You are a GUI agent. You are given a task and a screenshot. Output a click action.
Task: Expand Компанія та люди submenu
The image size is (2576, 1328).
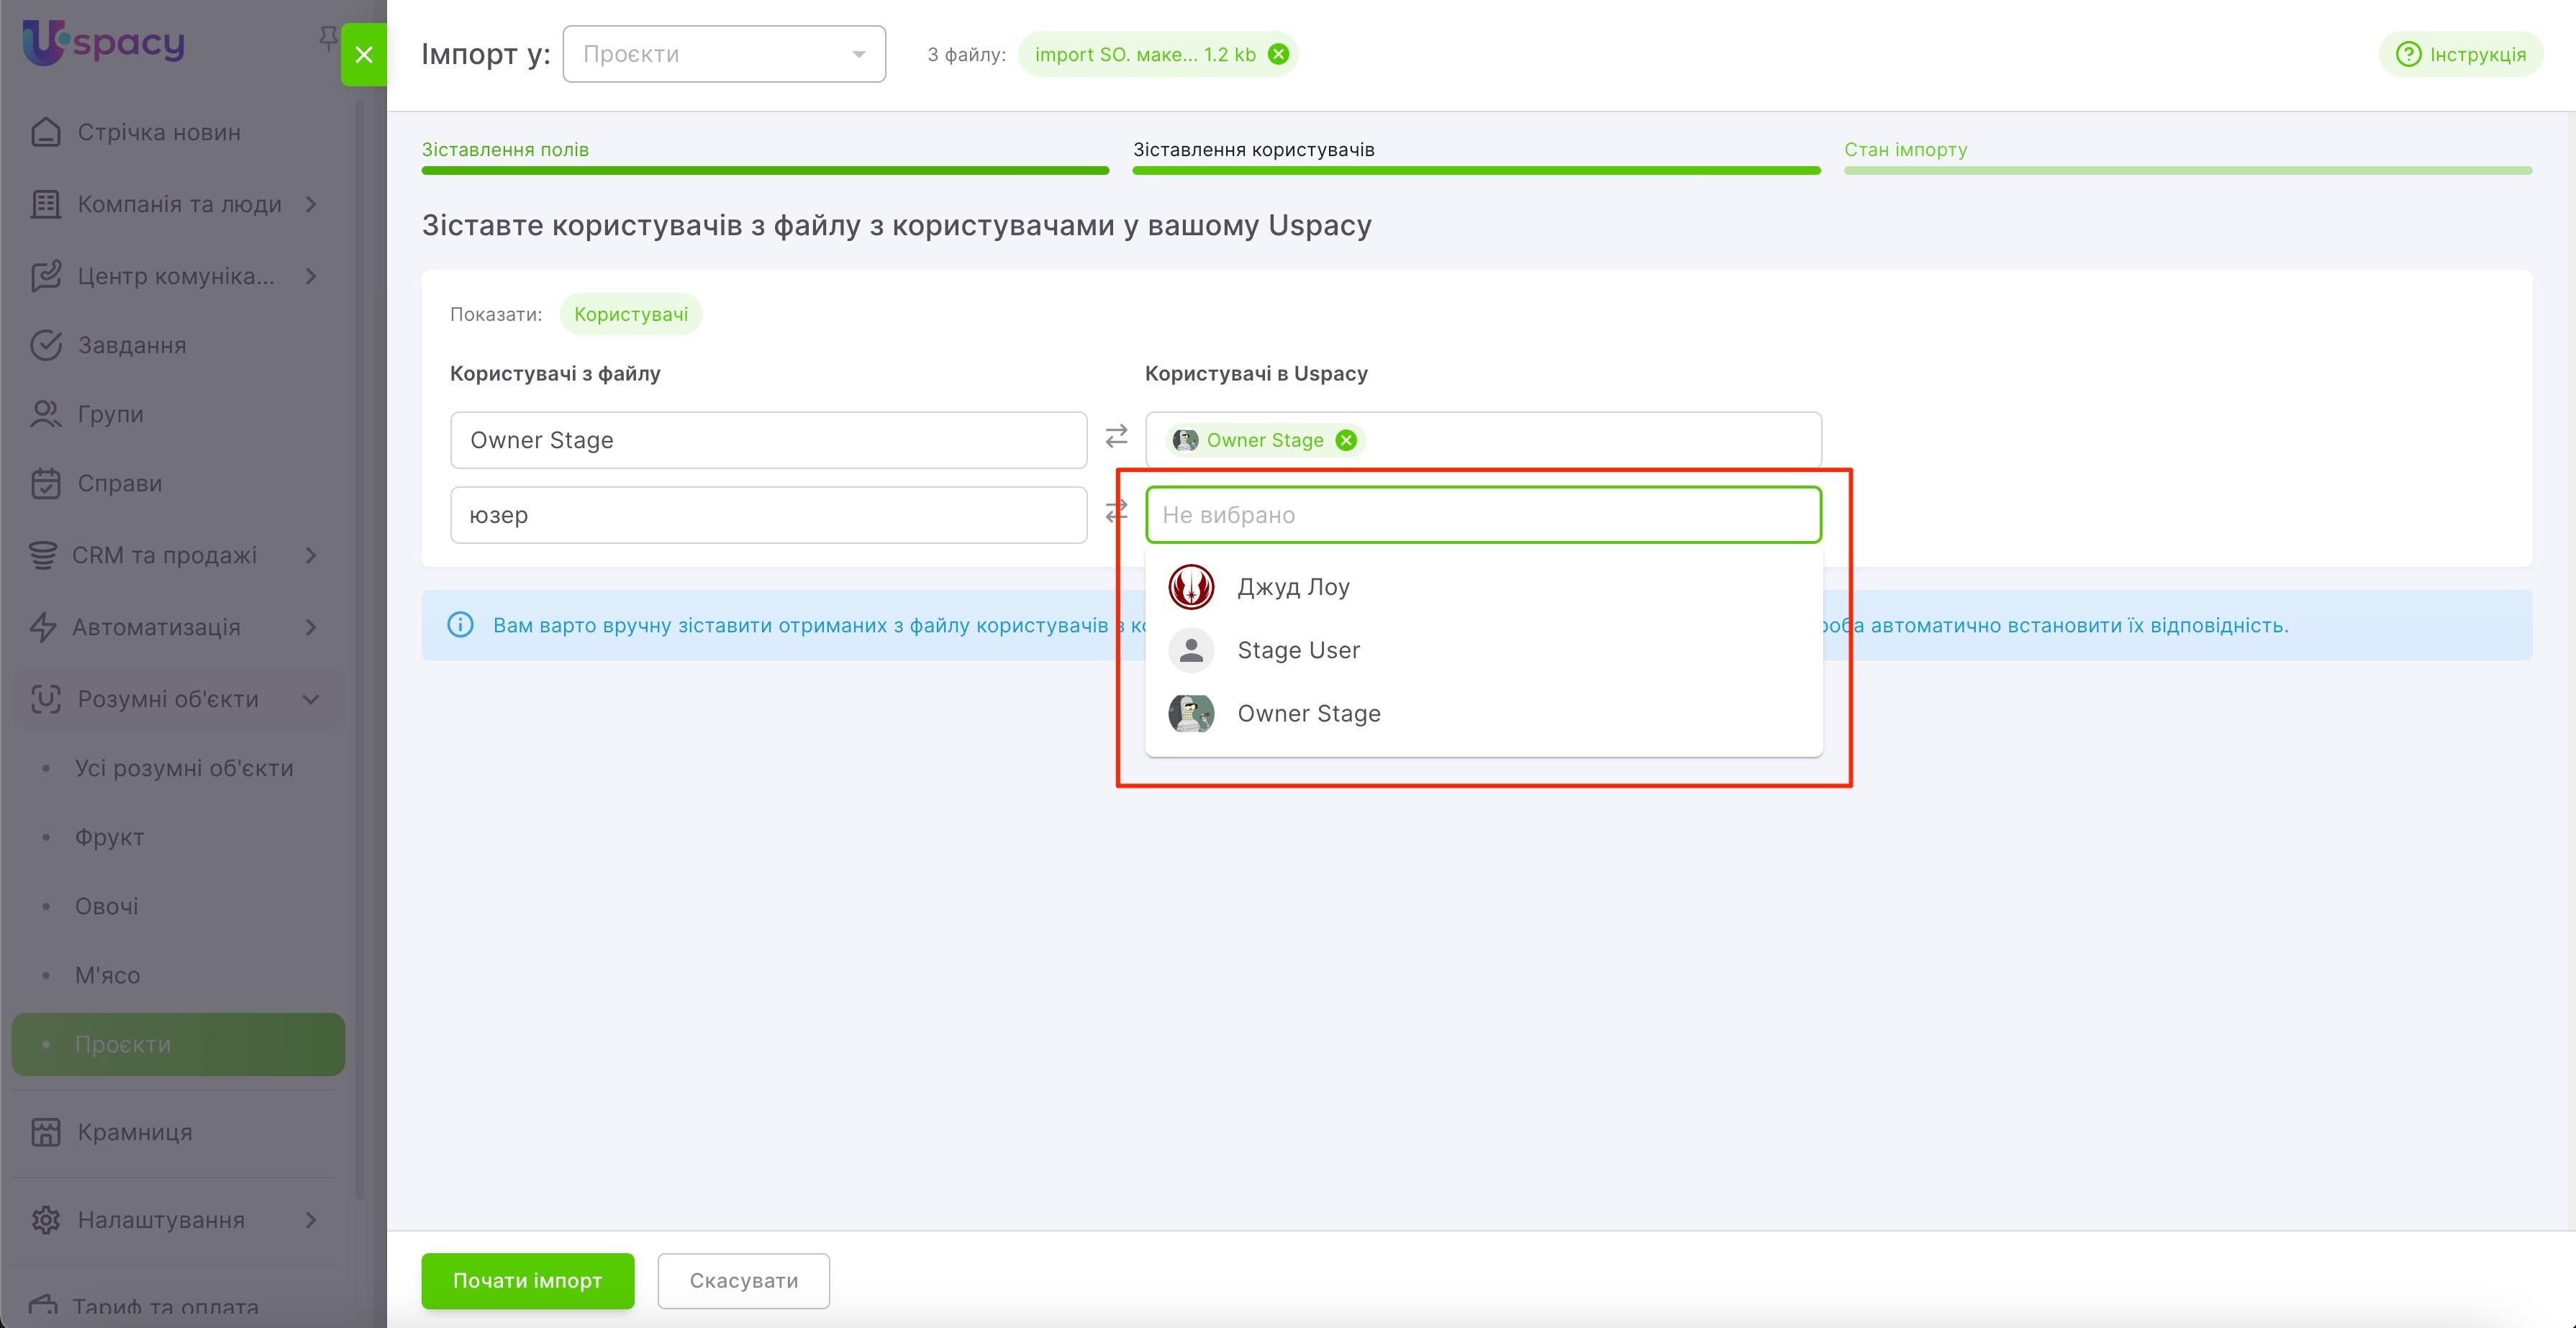[180, 204]
